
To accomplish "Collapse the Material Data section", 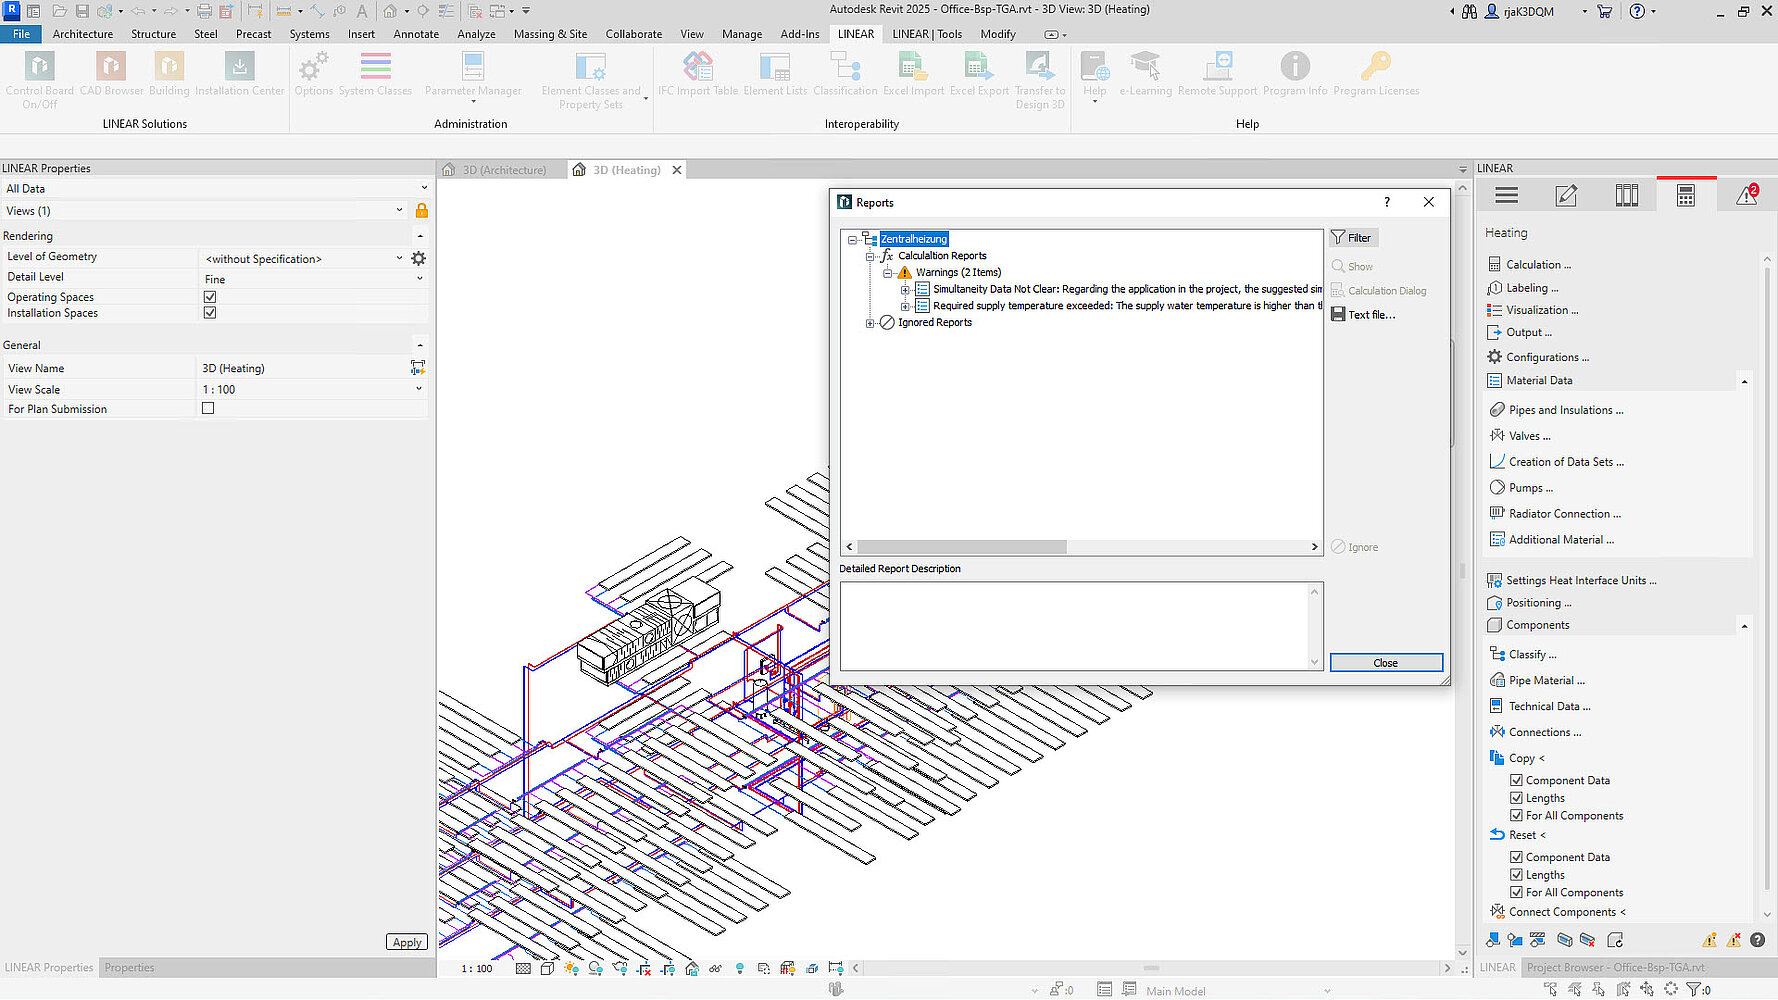I will coord(1744,381).
